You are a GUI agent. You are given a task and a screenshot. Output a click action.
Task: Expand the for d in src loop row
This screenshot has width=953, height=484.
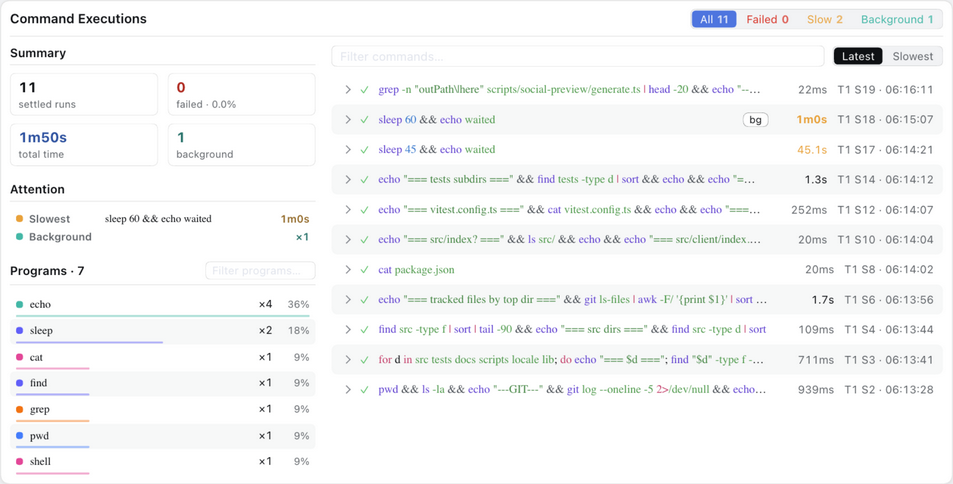(x=348, y=359)
